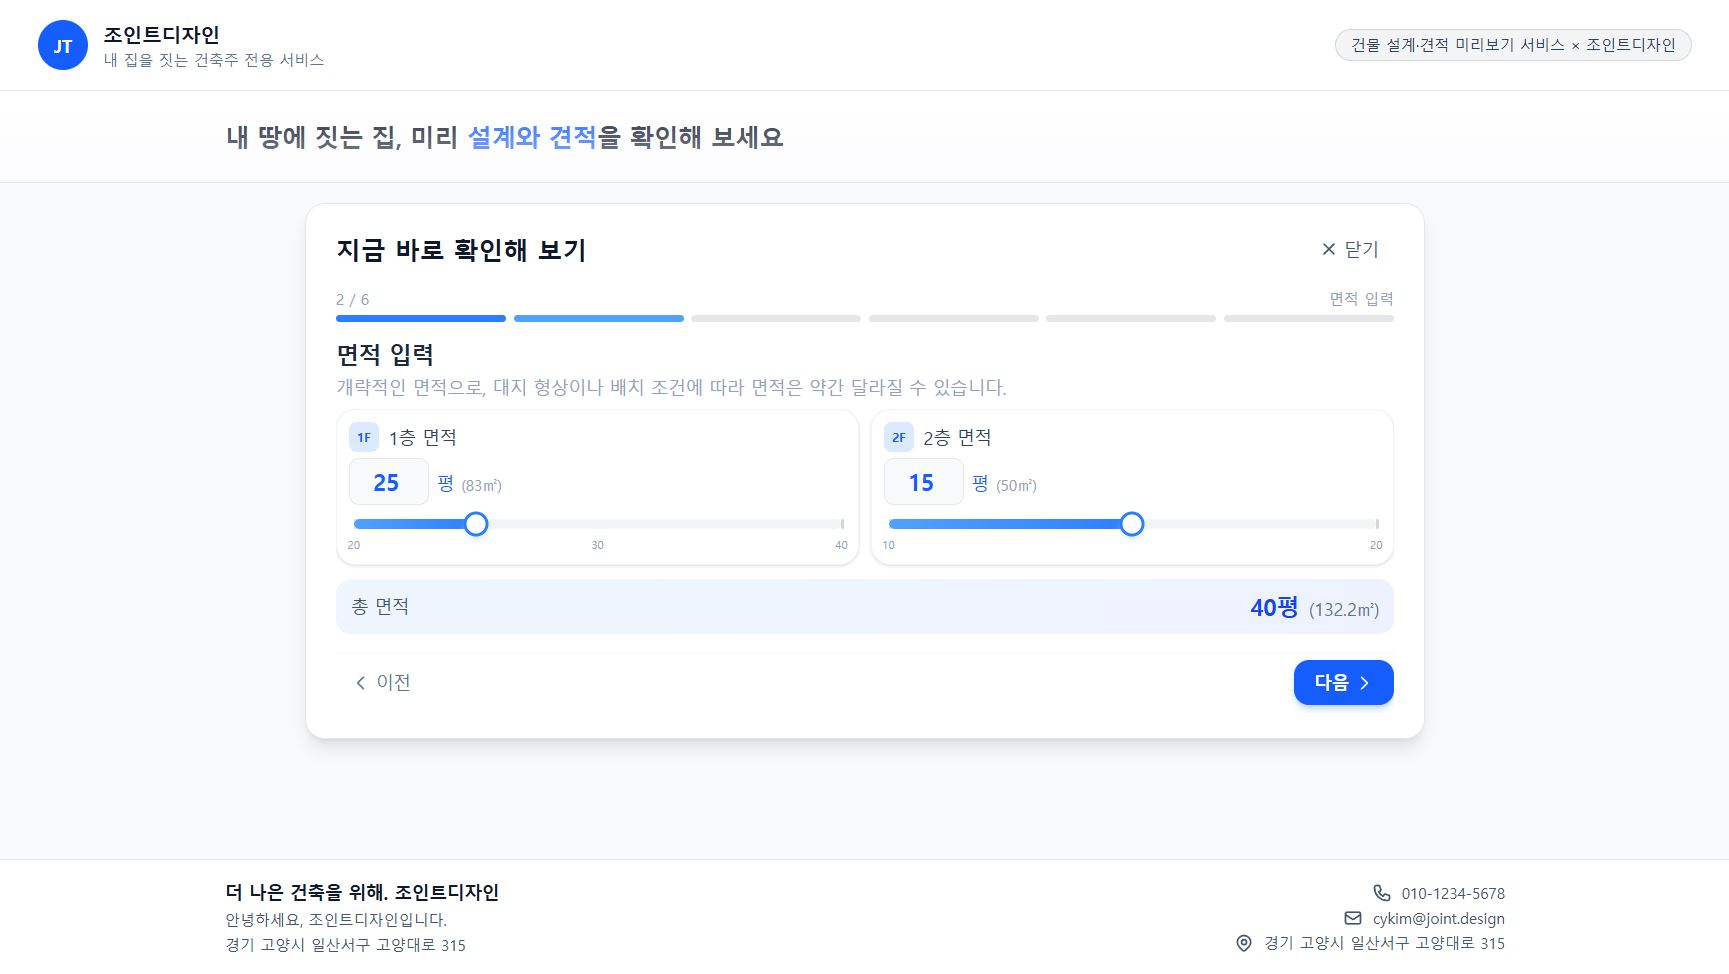Screen dimensions: 1729x974
Task: Click the 010-1234-5678 phone number
Action: [x=1452, y=893]
